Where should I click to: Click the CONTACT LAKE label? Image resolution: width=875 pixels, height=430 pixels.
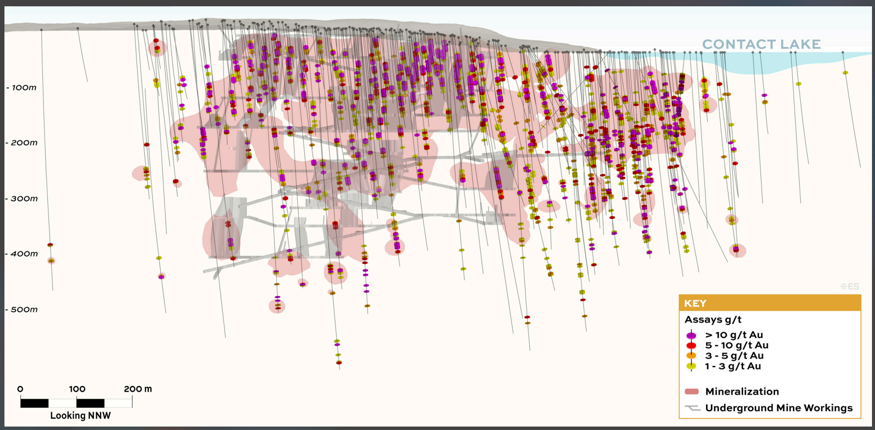761,44
